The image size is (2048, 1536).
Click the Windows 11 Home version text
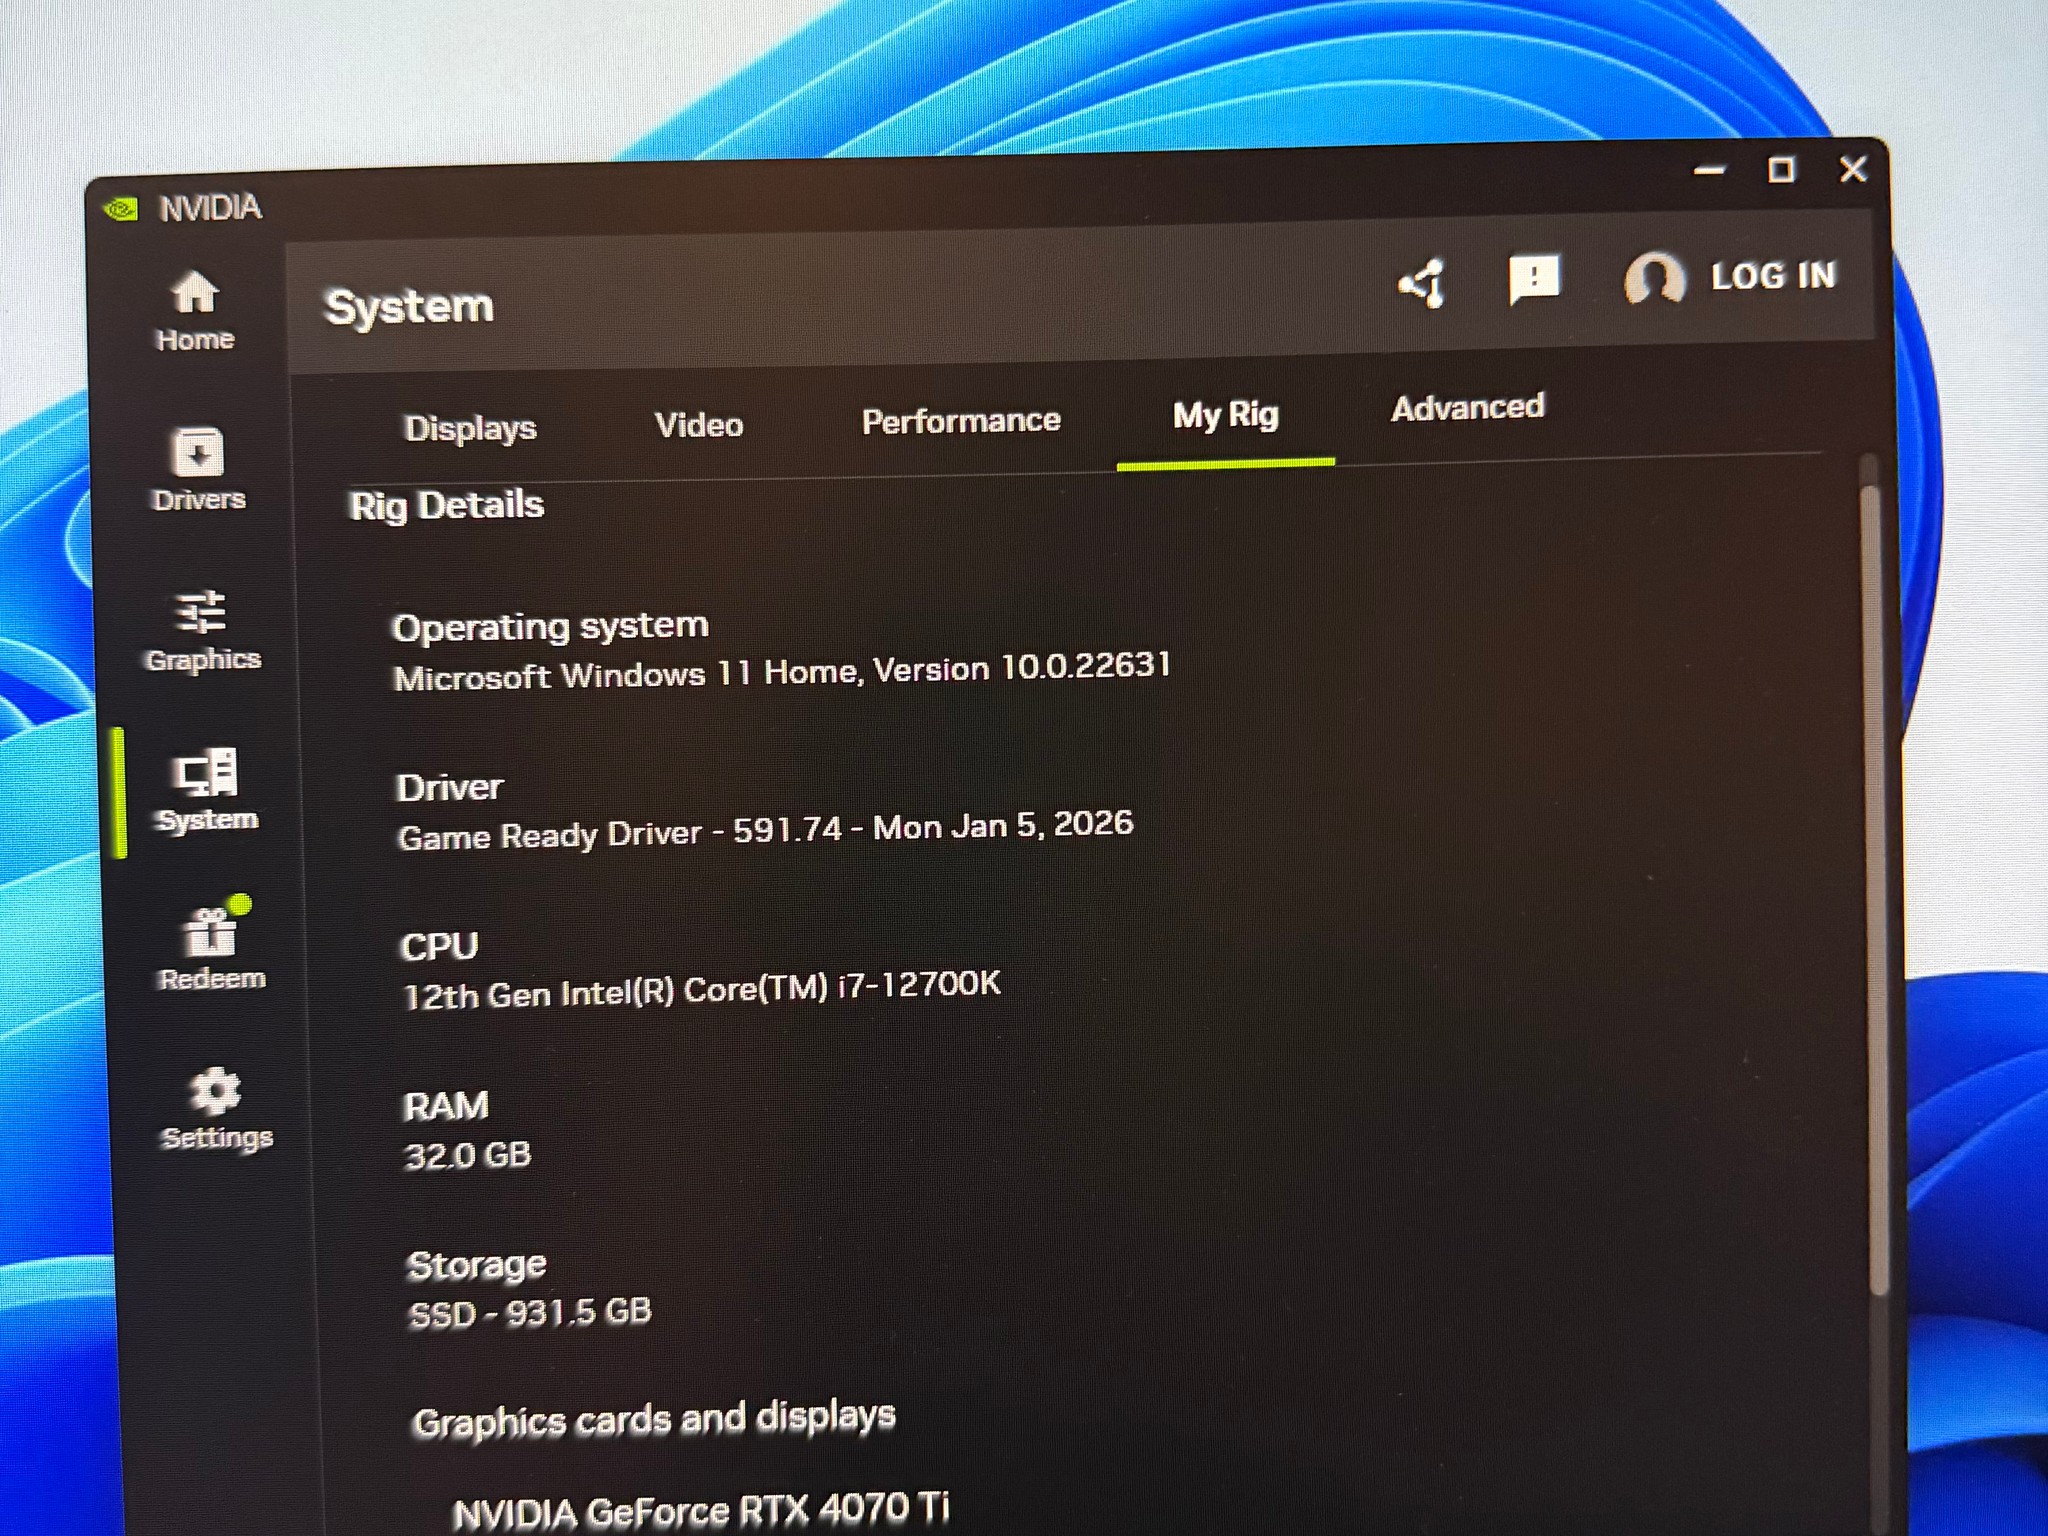(782, 671)
